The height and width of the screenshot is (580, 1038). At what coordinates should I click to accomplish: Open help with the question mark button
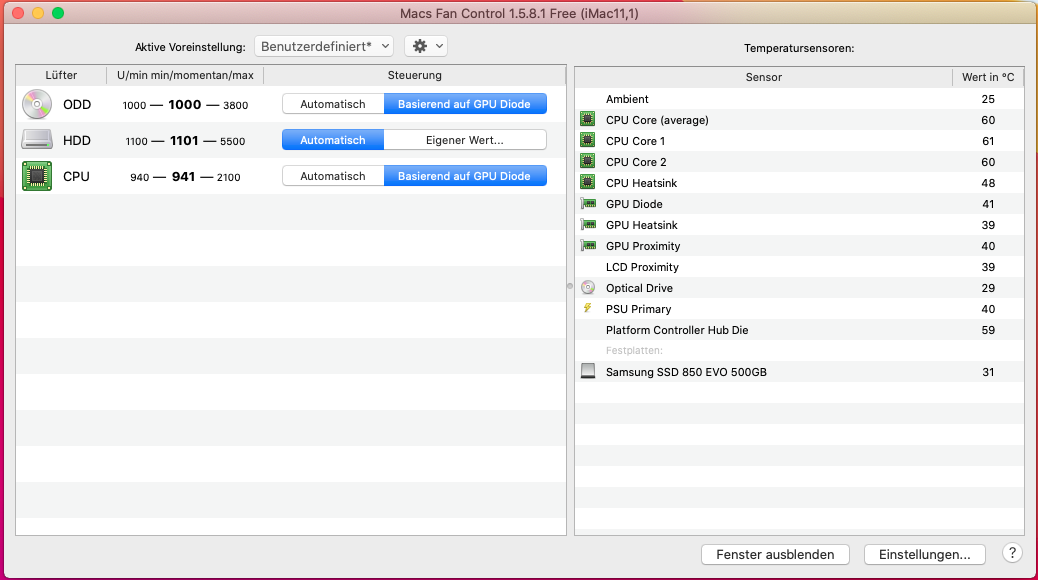1012,553
